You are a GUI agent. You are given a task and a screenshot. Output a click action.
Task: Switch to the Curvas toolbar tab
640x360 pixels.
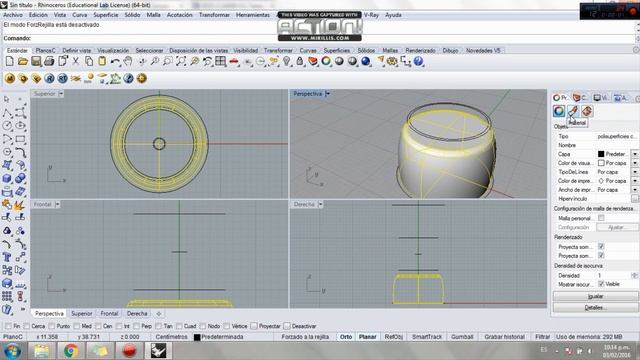coord(308,50)
